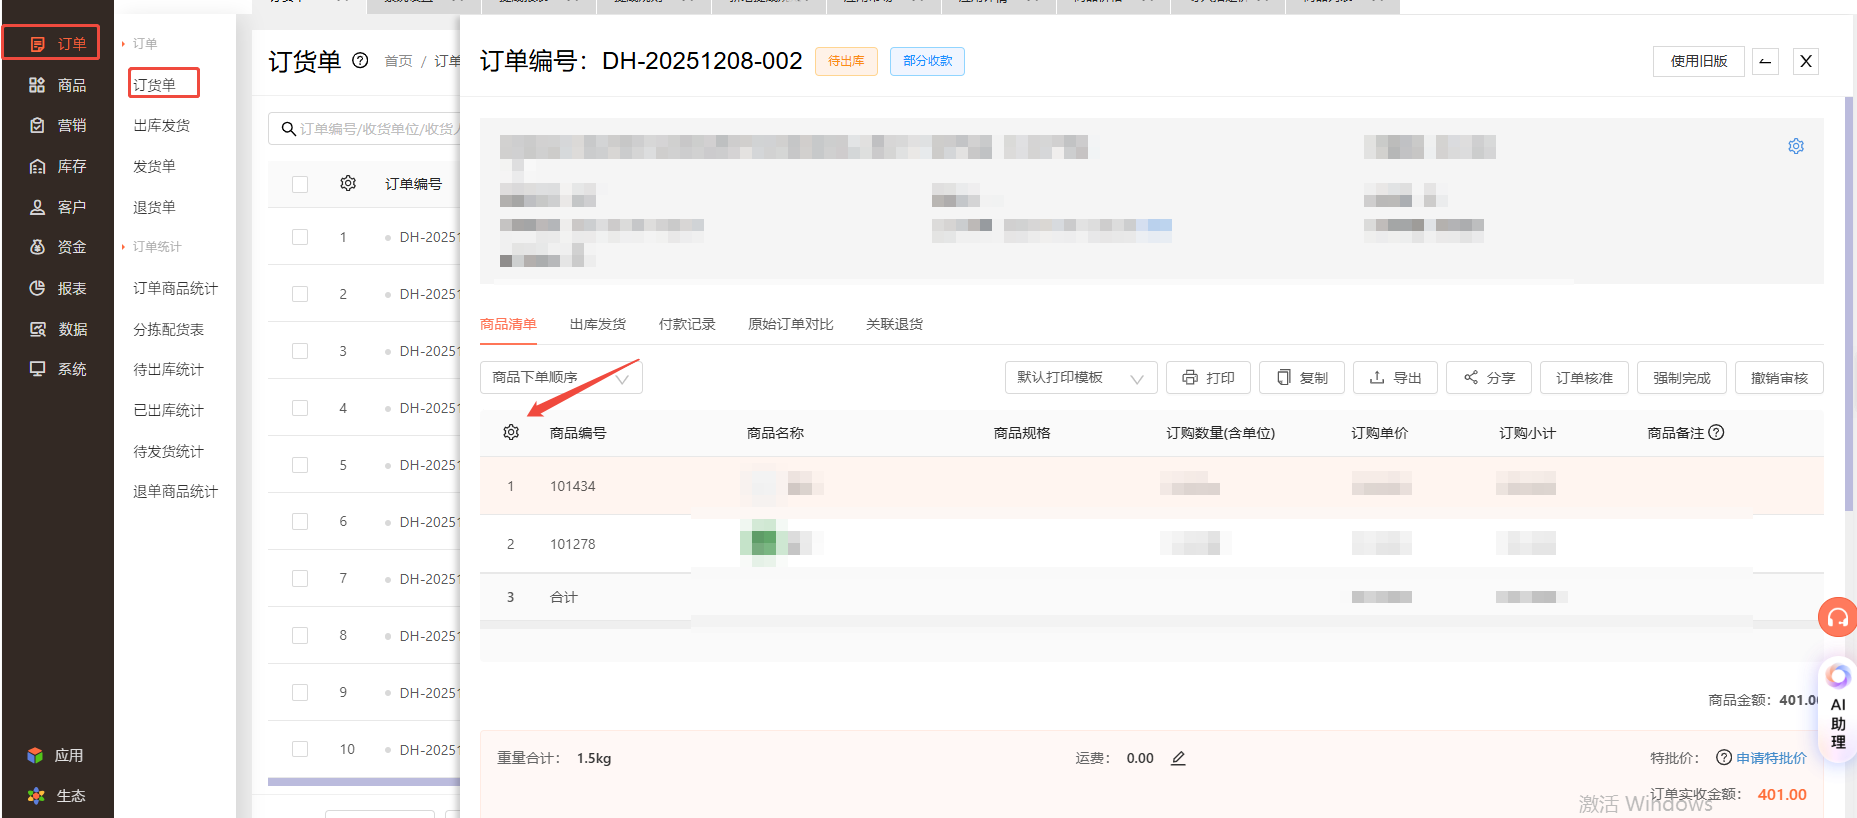Open the 库存 sidebar section
Screen dimensions: 1857x818
(57, 166)
